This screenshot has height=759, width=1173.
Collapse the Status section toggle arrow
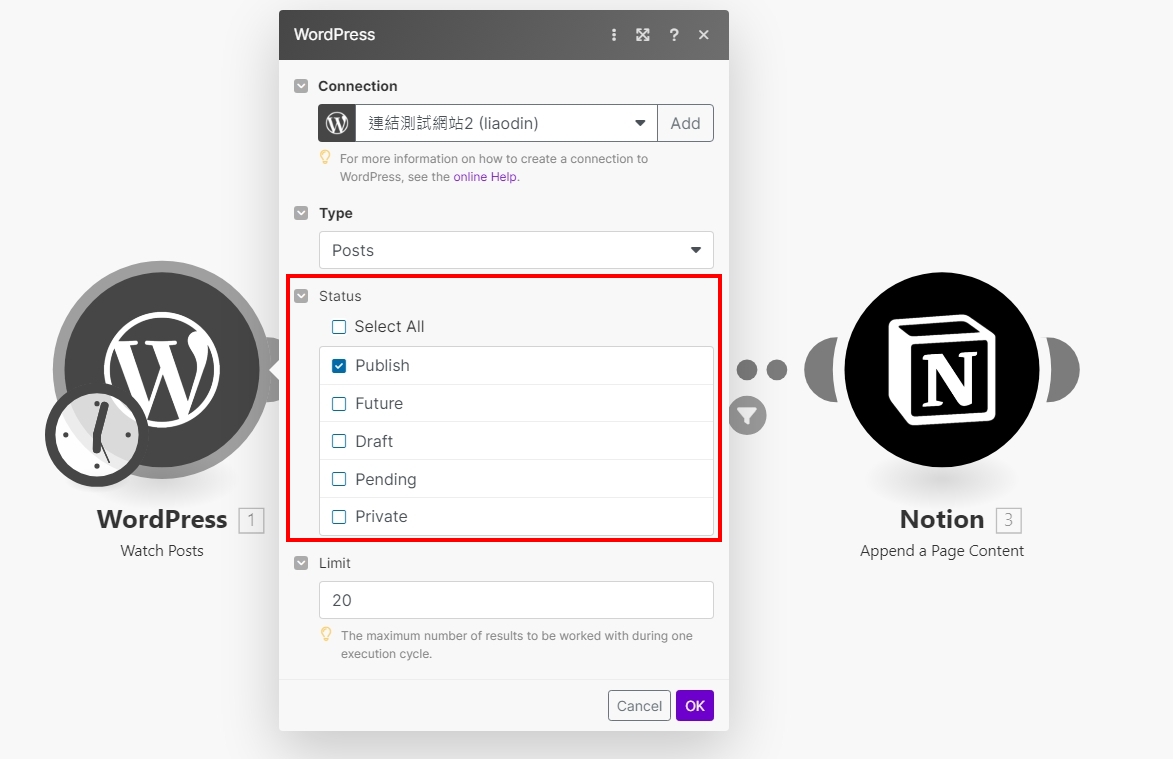(x=301, y=296)
